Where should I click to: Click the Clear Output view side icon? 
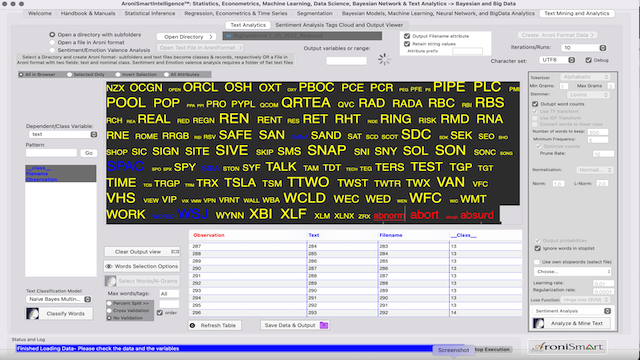pos(175,251)
